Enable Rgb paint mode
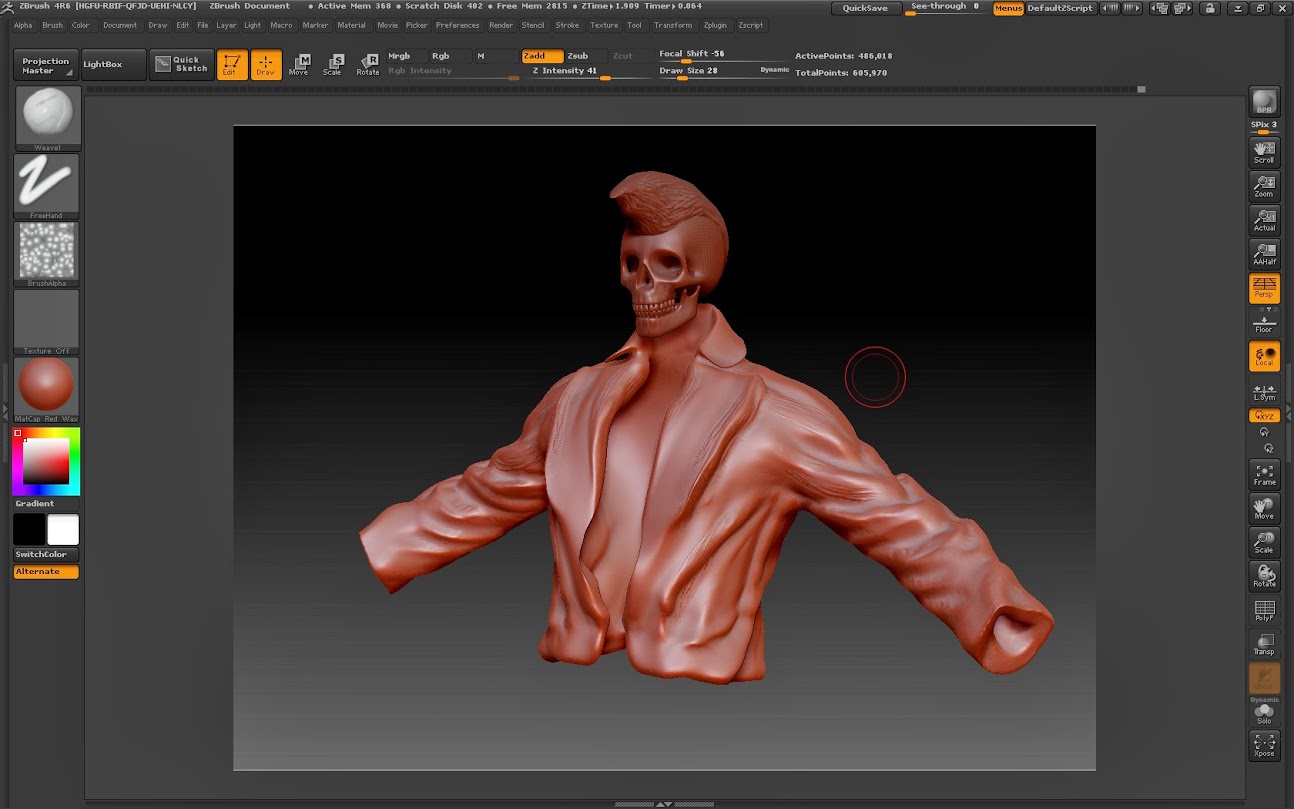 point(449,56)
